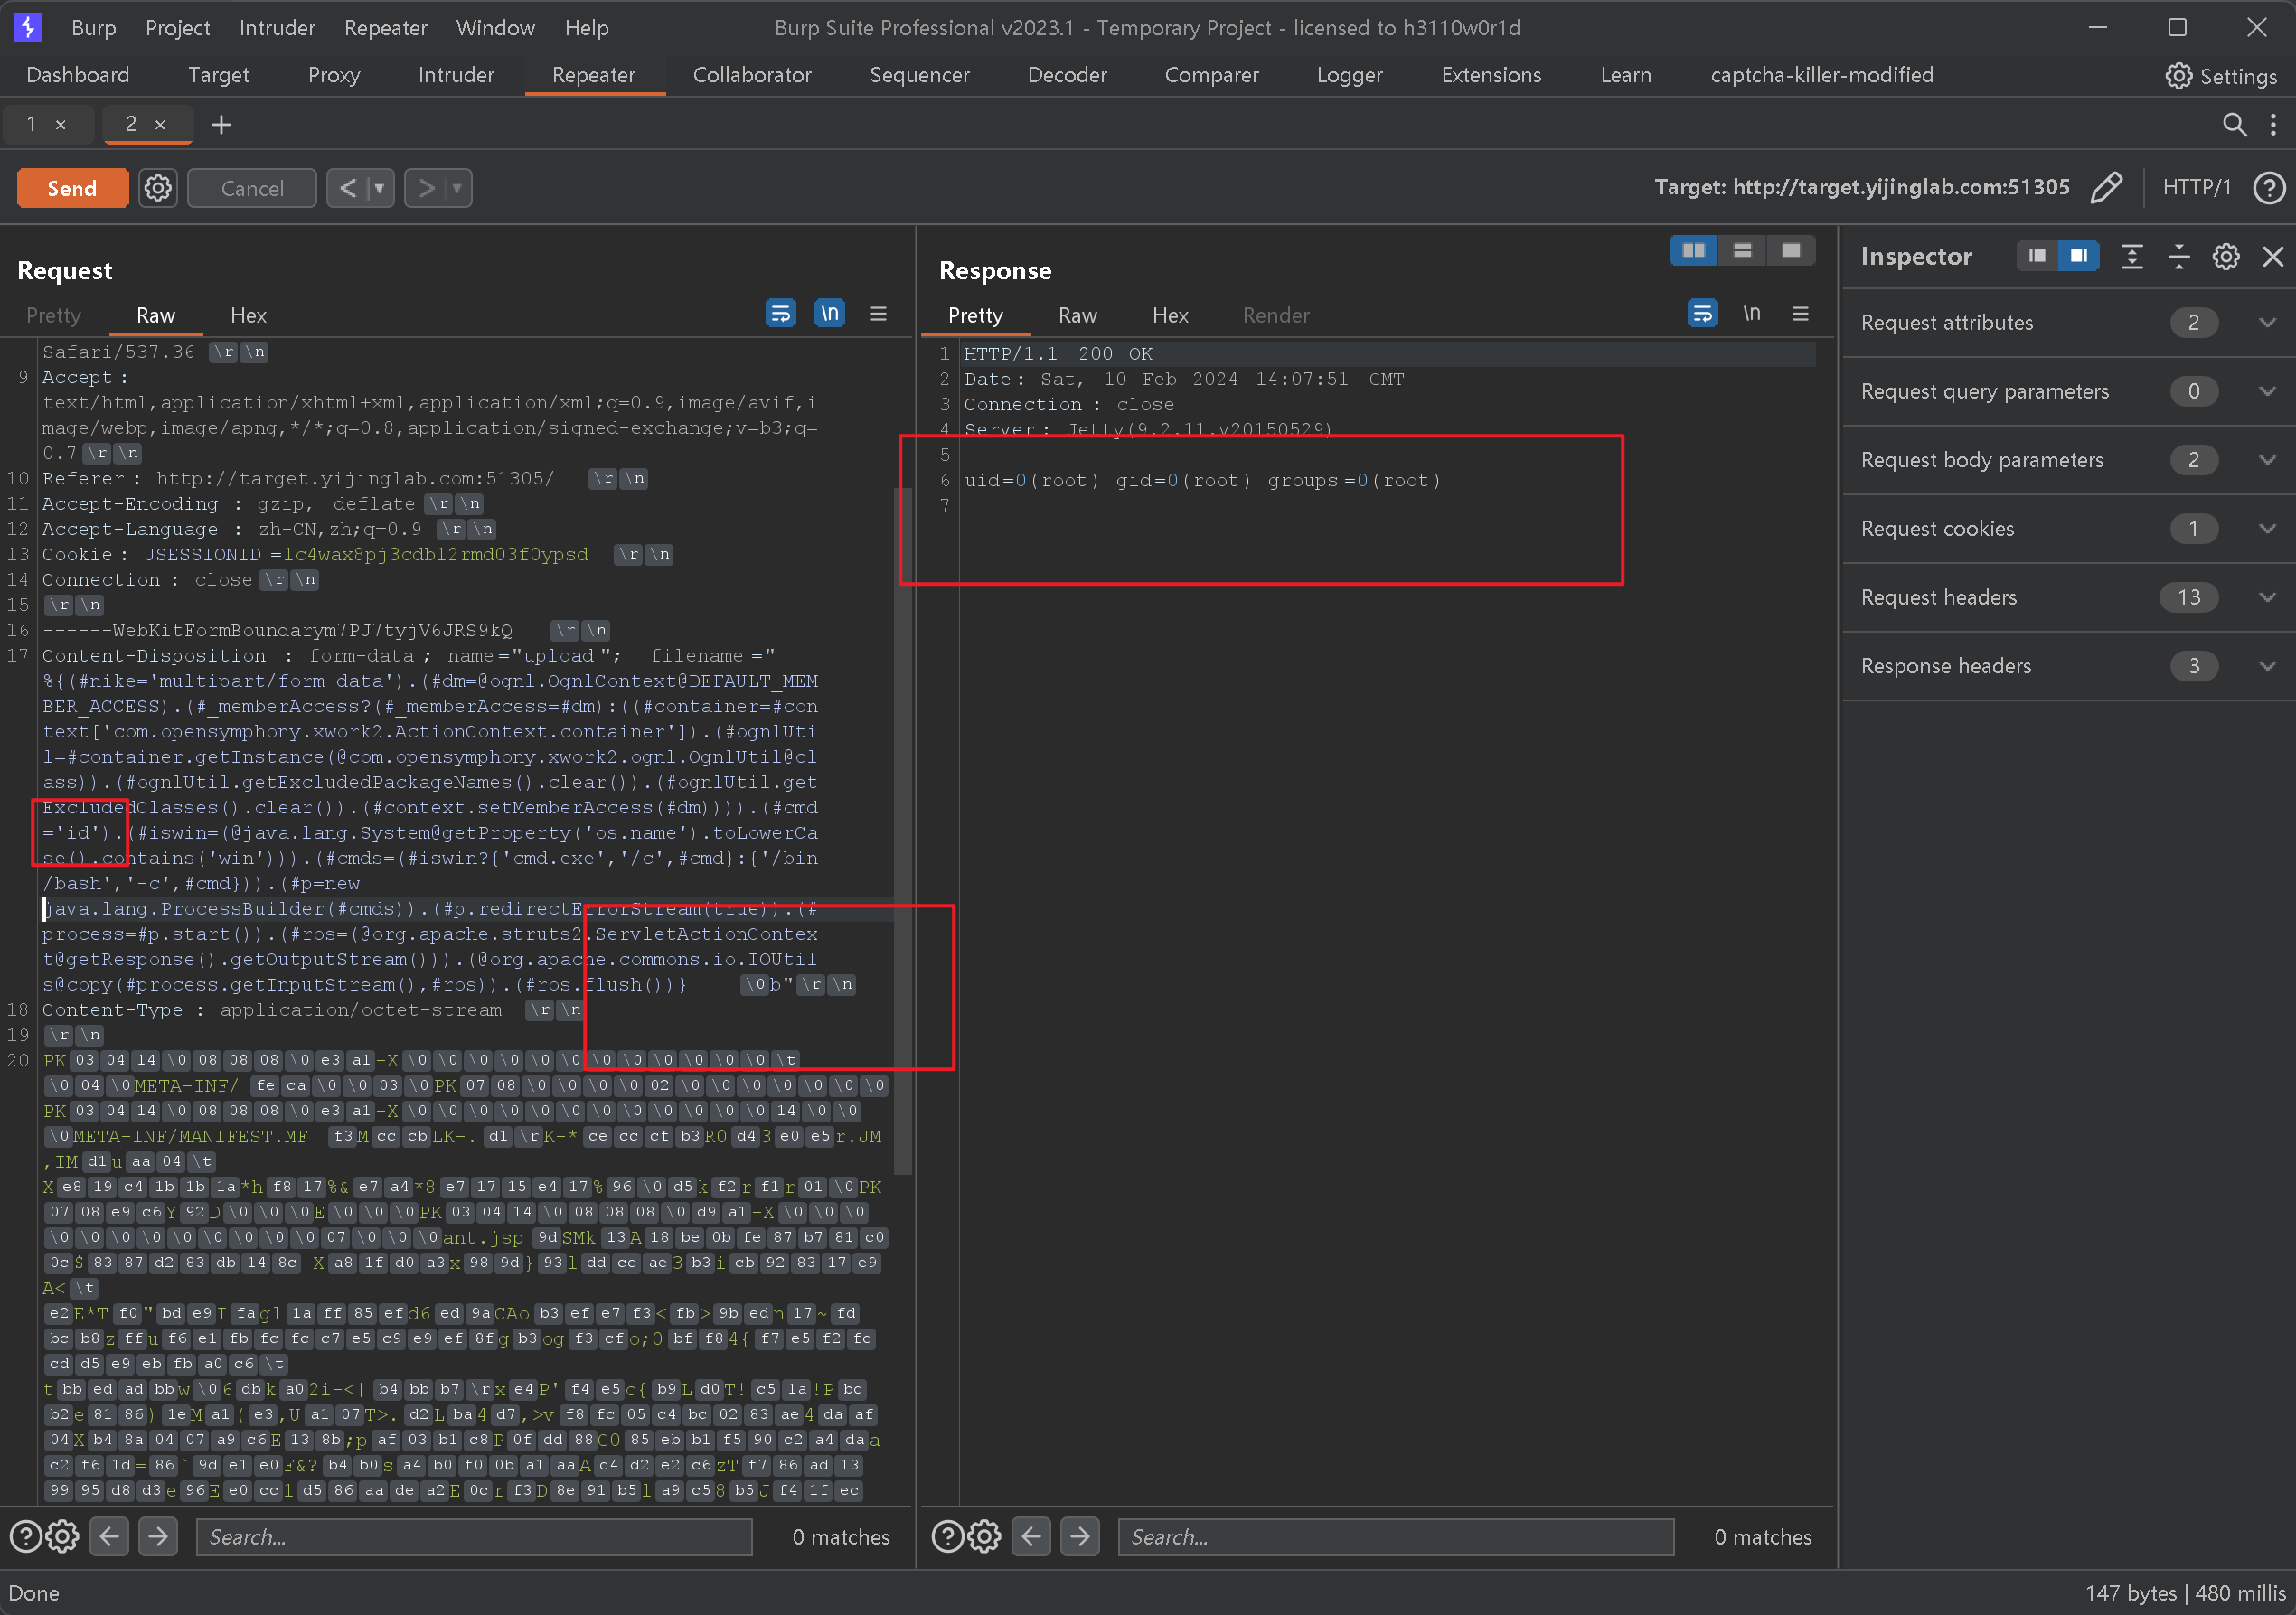The height and width of the screenshot is (1615, 2296).
Task: Add a new Repeater tab with plus
Action: (x=221, y=124)
